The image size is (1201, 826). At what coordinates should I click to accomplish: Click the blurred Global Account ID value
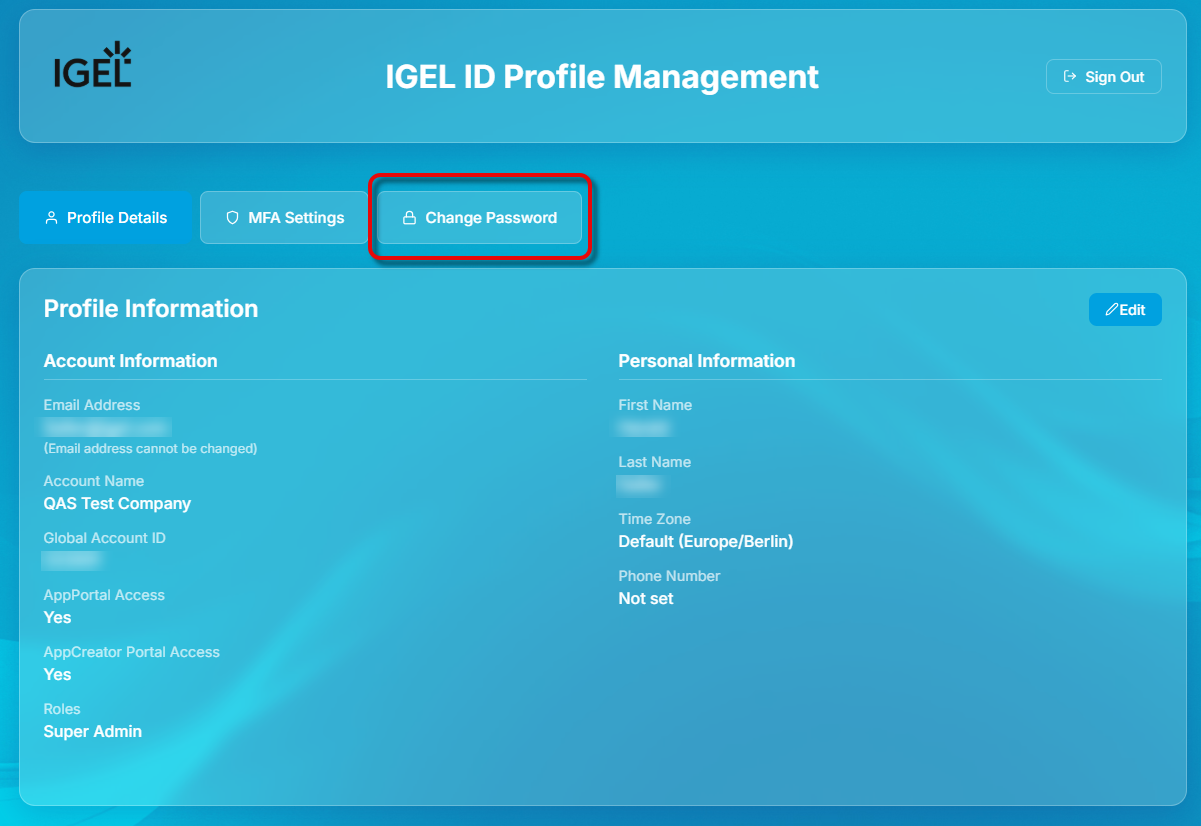[x=71, y=560]
